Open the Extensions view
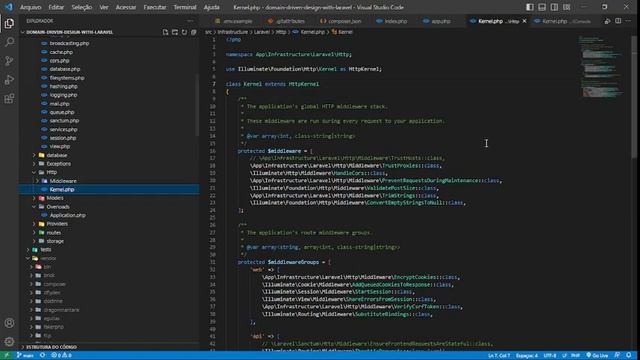640x360 pixels. pyautogui.click(x=9, y=98)
